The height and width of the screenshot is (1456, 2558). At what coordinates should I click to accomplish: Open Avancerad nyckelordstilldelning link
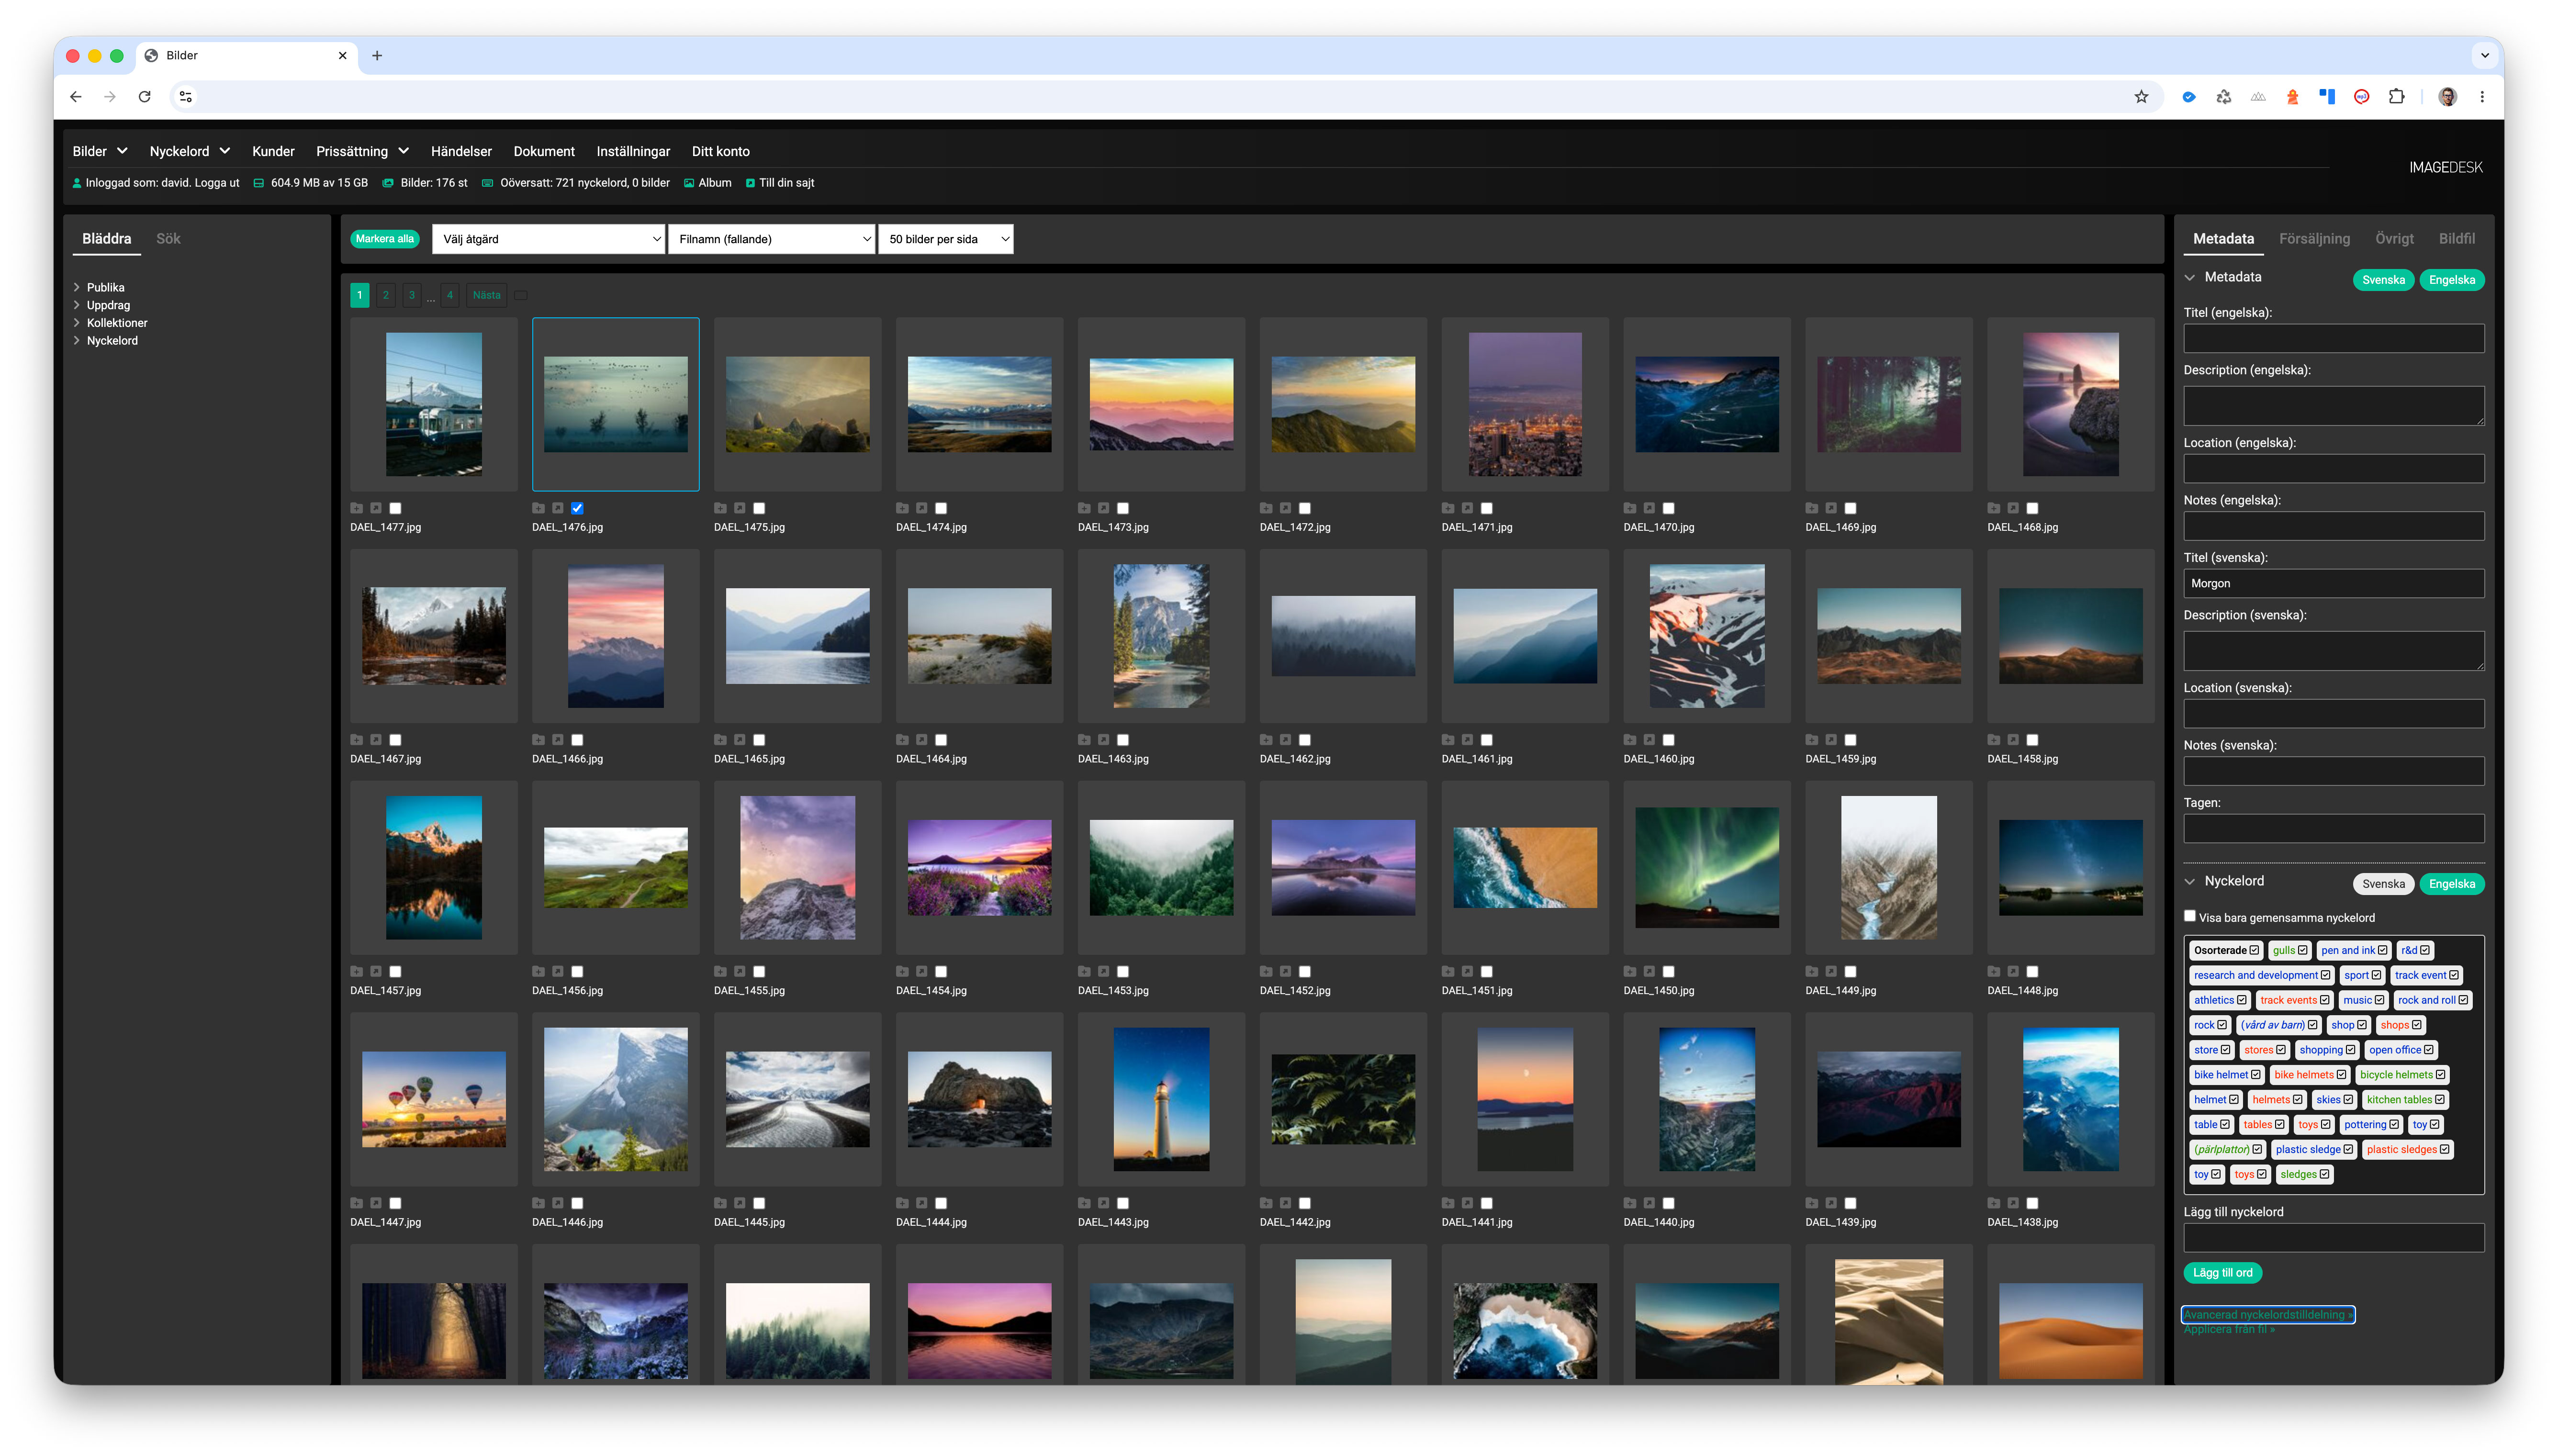pyautogui.click(x=2268, y=1314)
